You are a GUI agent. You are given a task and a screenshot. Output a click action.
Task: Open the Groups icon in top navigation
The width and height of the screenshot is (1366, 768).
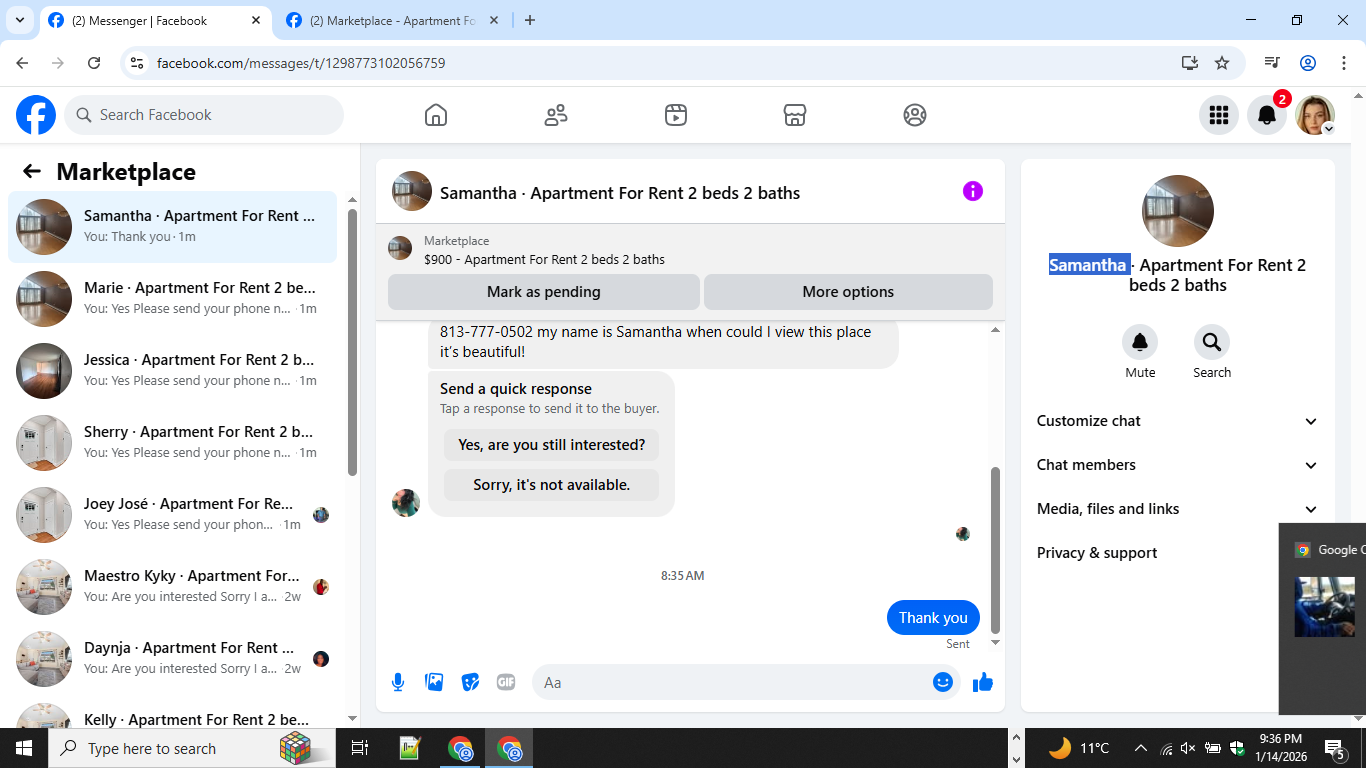click(x=915, y=115)
